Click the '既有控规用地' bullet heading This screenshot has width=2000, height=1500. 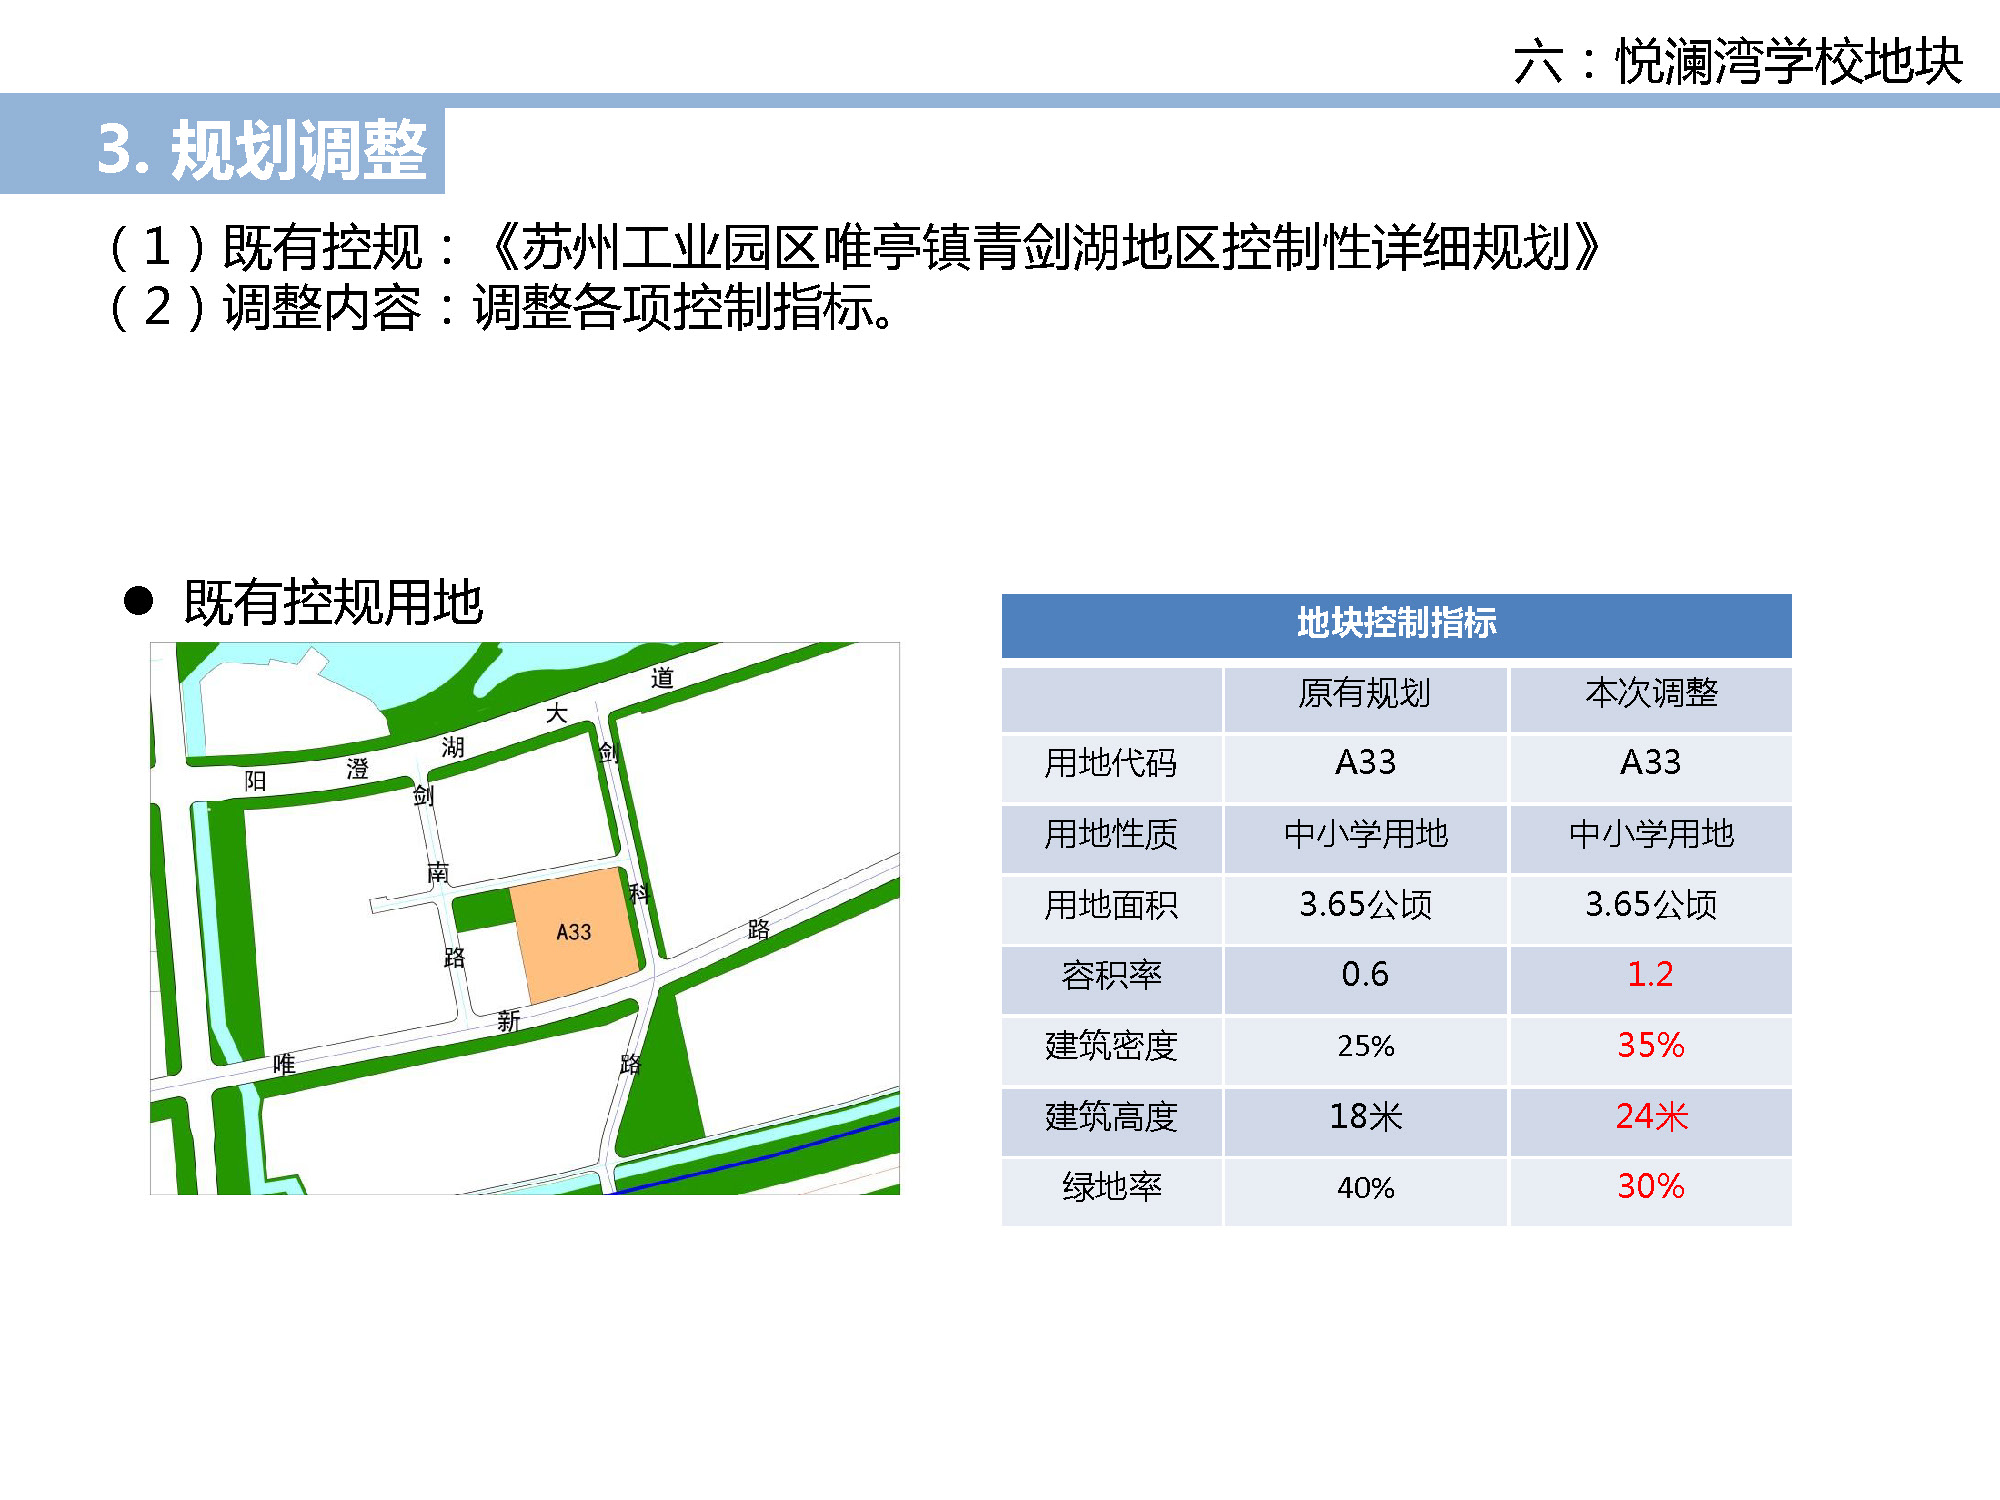[333, 602]
